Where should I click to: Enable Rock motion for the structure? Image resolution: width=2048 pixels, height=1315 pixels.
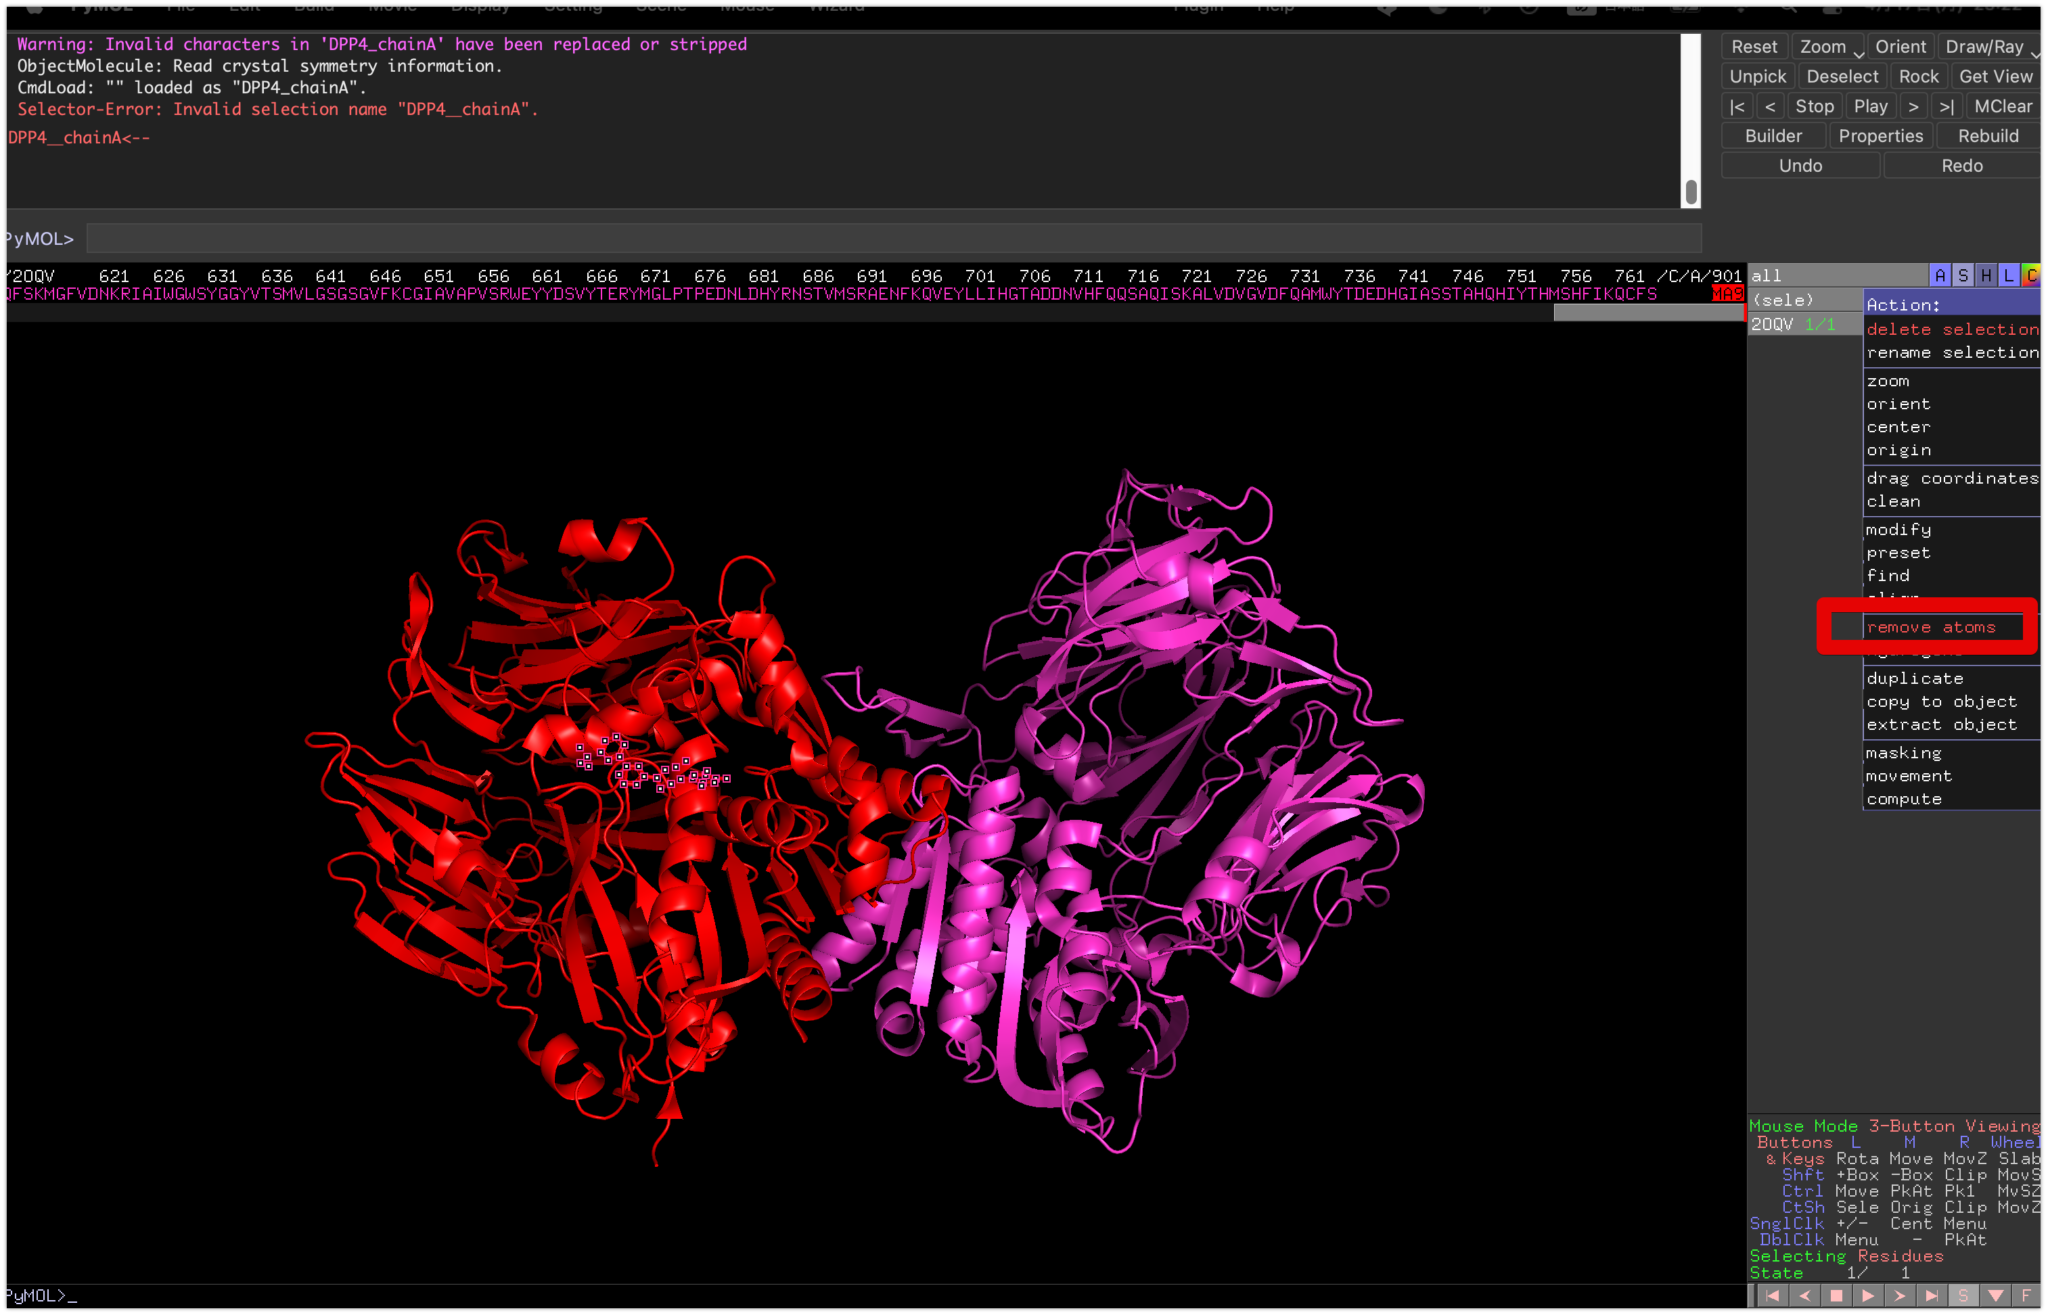(x=1918, y=76)
